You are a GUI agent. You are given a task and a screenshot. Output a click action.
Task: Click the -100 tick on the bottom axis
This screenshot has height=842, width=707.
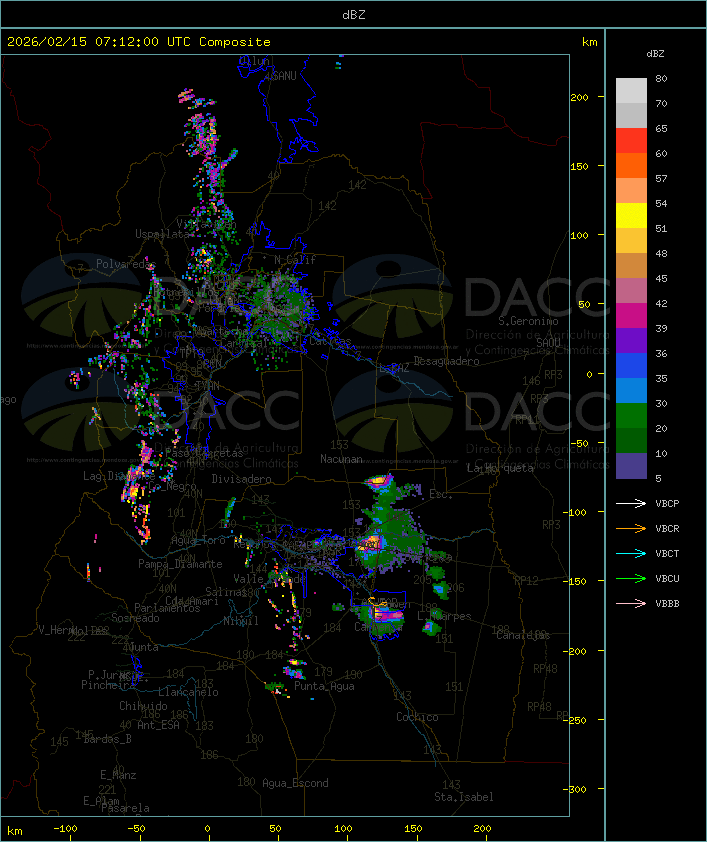(x=65, y=829)
